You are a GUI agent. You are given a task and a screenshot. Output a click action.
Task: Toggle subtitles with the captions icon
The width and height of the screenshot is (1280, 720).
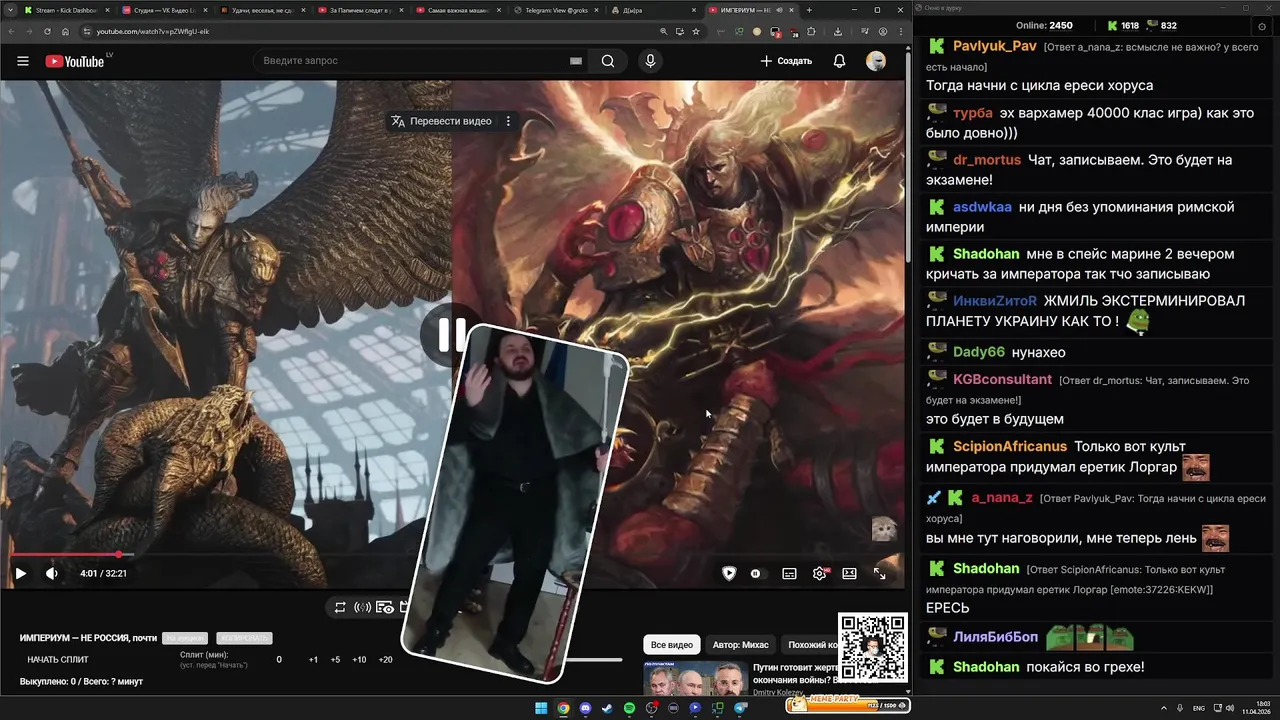(789, 573)
